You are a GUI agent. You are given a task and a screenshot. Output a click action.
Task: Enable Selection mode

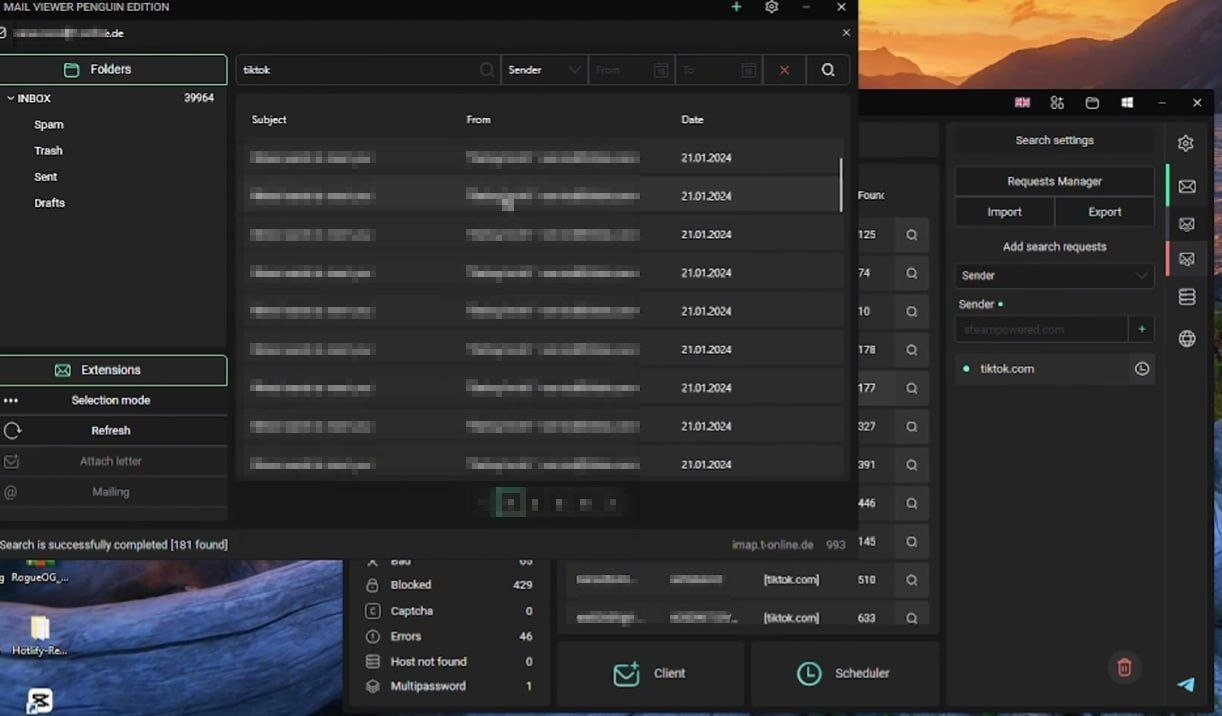coord(113,400)
